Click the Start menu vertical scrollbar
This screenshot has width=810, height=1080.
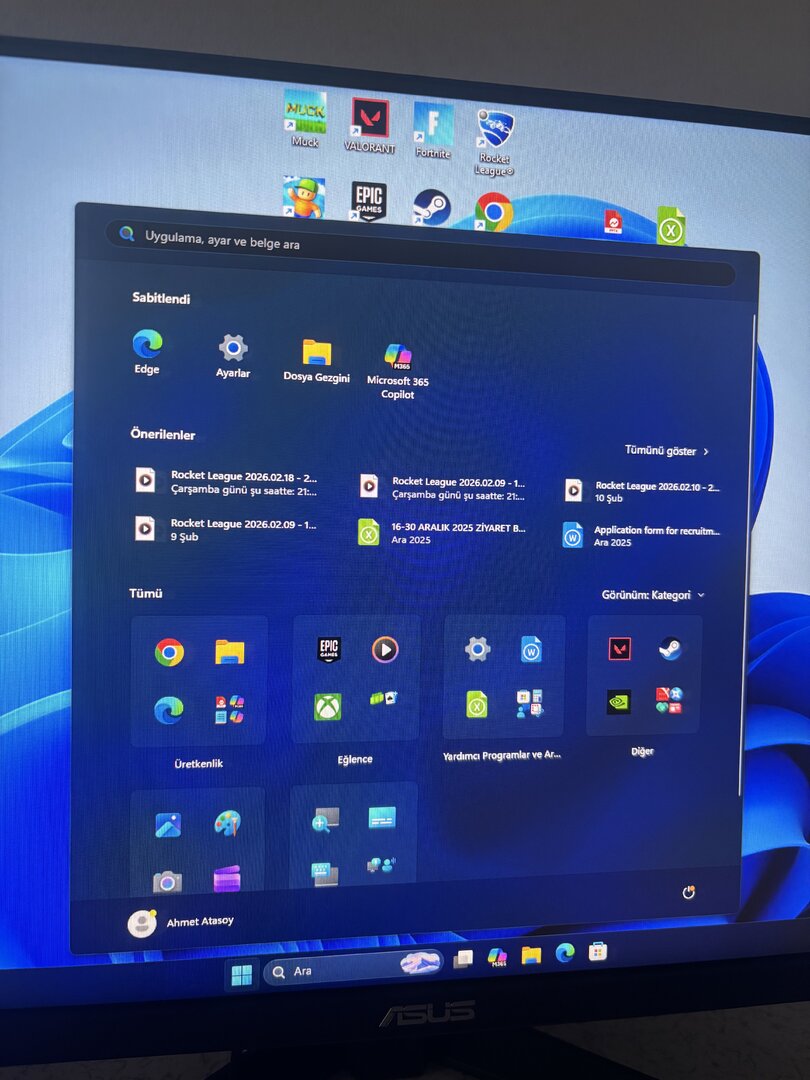point(747,554)
